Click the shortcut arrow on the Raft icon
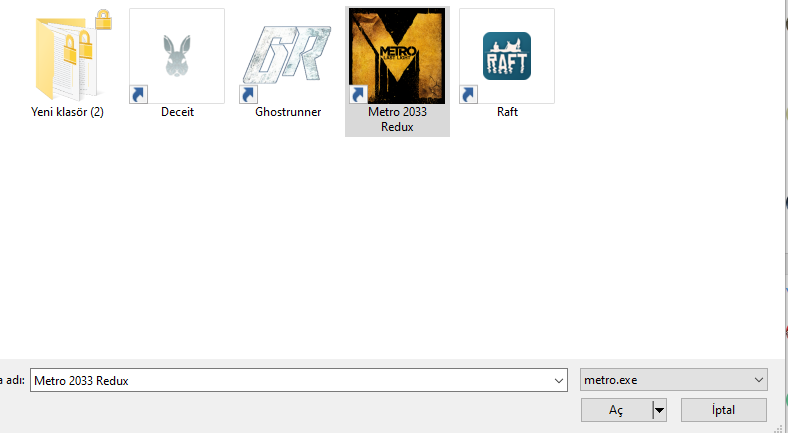 [x=468, y=94]
